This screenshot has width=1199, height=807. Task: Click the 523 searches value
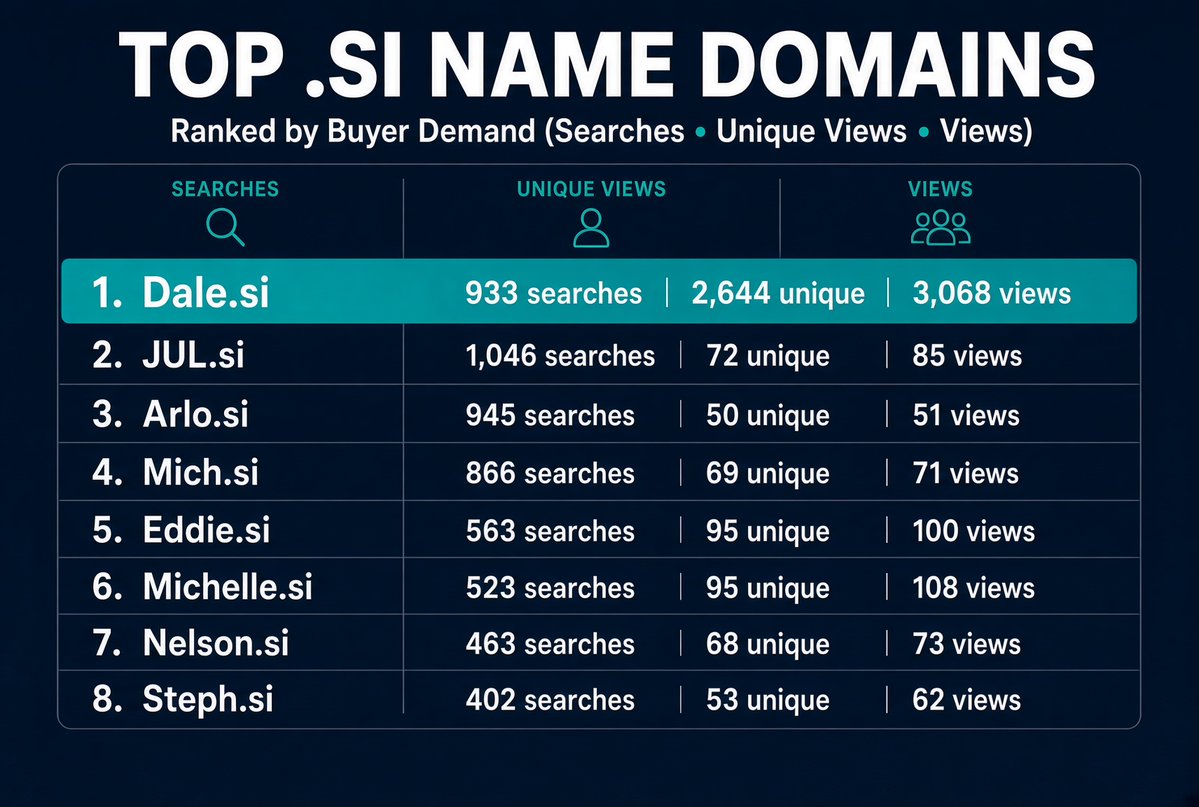[x=550, y=588]
